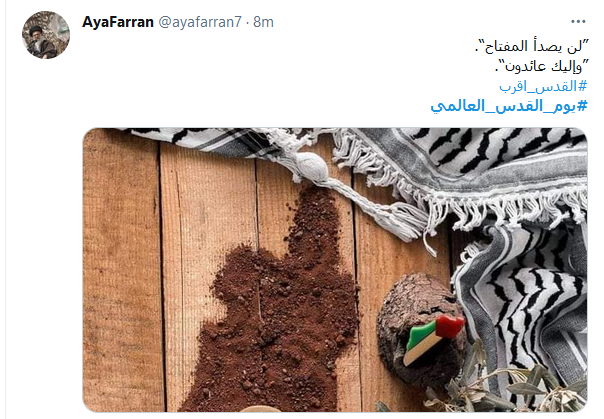Click the separator dot before the 8m timestamp

[247, 22]
